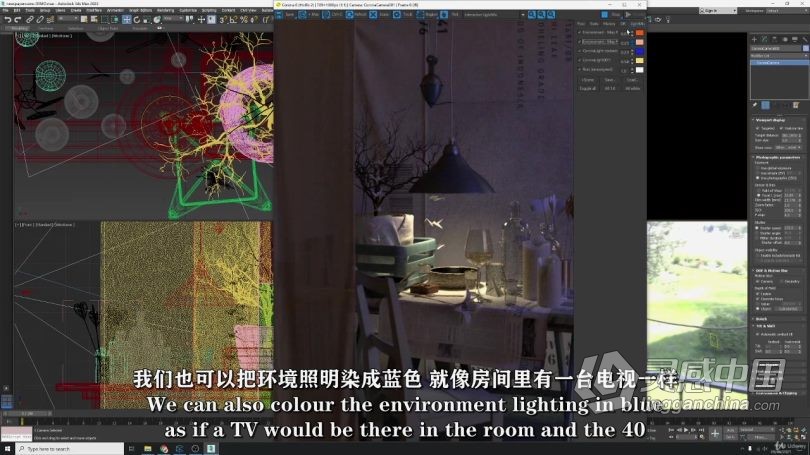810x455 pixels.
Task: Open reference coordinate system dropdown
Action: [173, 18]
